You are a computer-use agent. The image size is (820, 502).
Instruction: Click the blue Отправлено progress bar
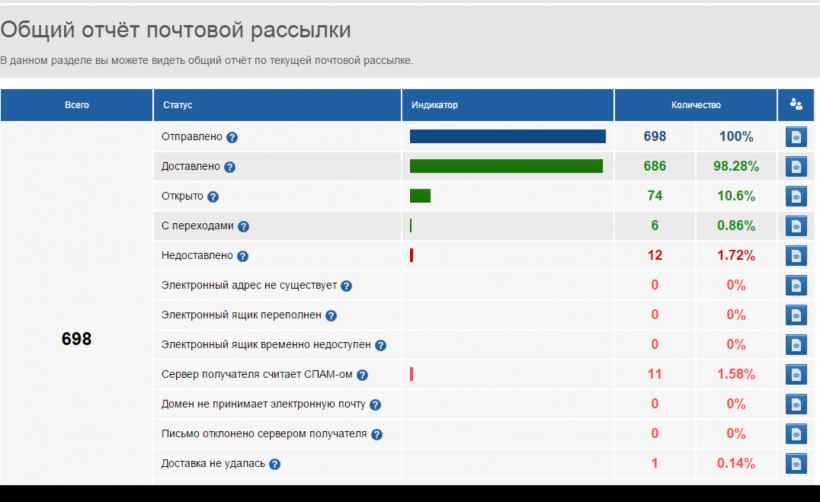tap(508, 136)
